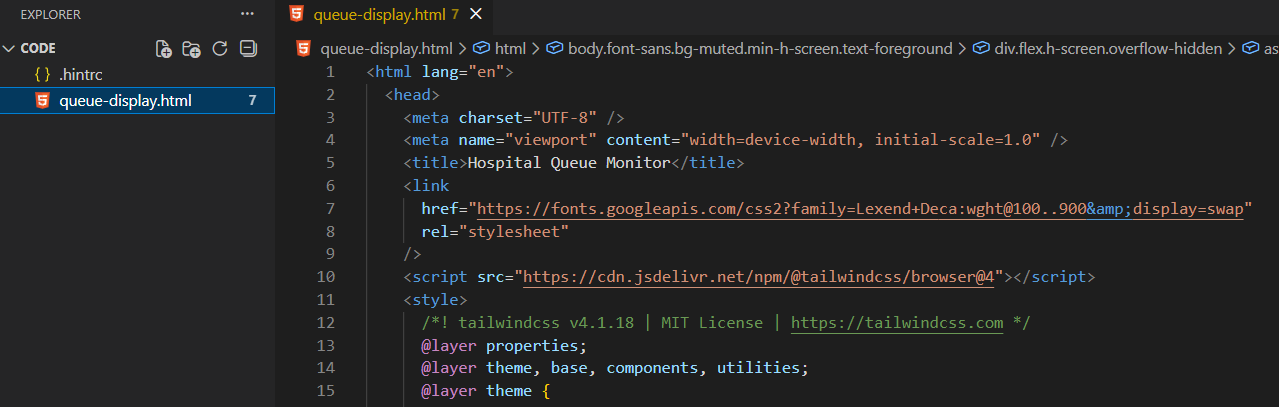Open the Google Fonts stylesheet URL

[x=859, y=209]
